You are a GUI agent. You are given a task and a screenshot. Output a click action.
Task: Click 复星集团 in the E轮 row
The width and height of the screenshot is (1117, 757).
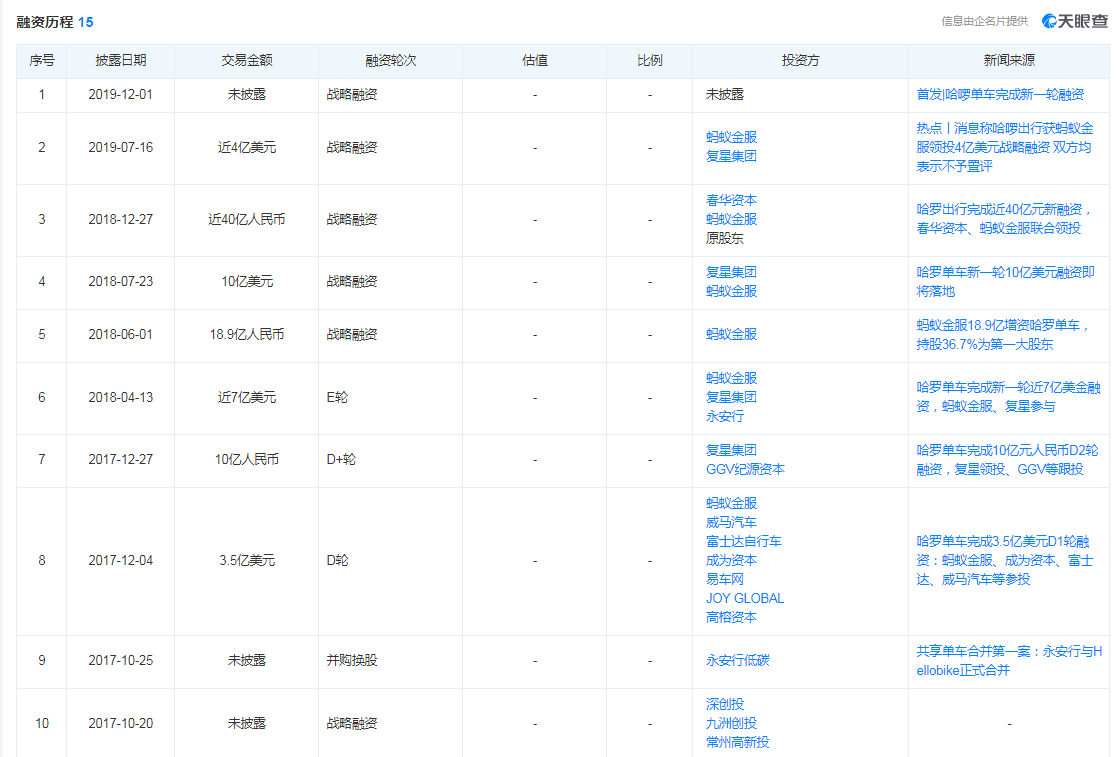[x=731, y=397]
